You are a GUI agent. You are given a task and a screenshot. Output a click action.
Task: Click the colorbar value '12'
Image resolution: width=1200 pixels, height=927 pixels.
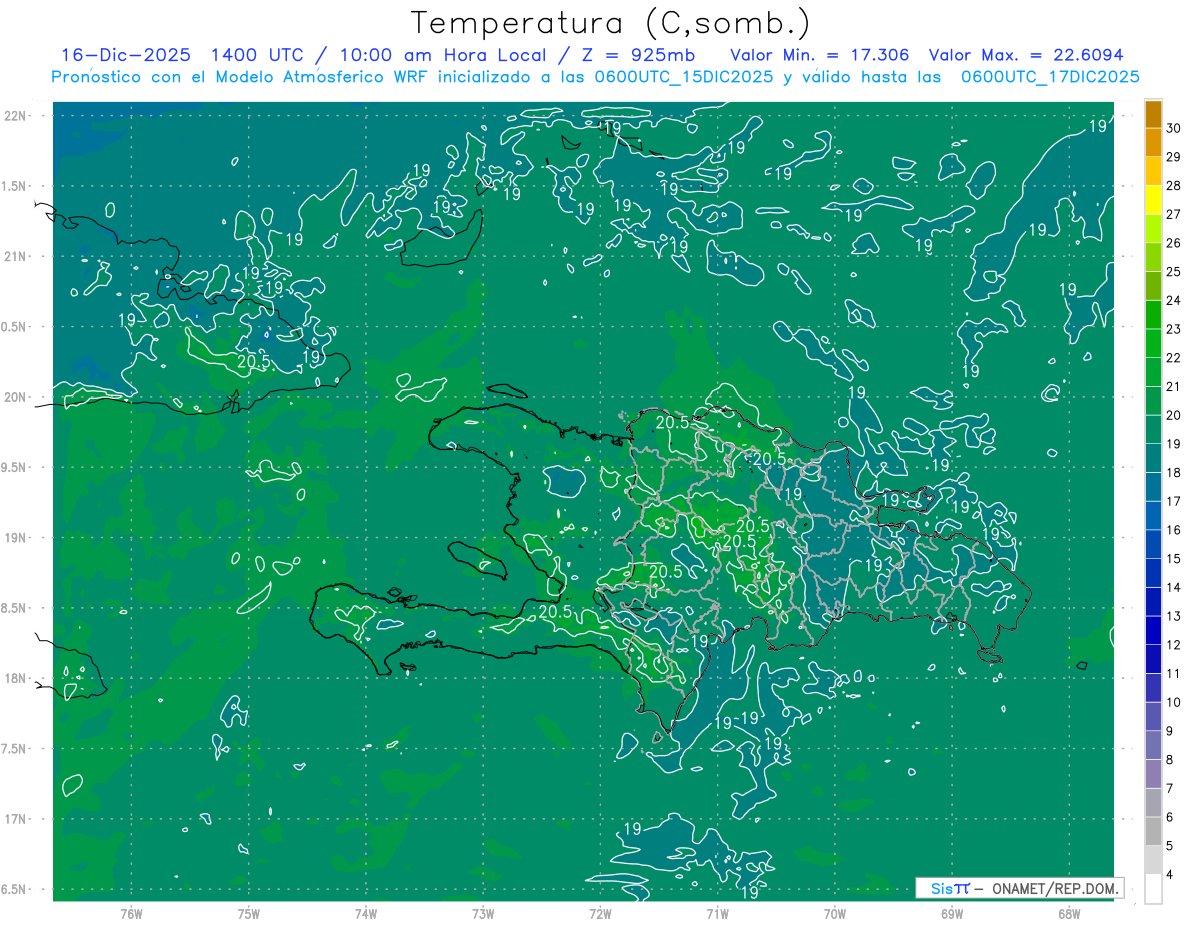coord(1174,645)
